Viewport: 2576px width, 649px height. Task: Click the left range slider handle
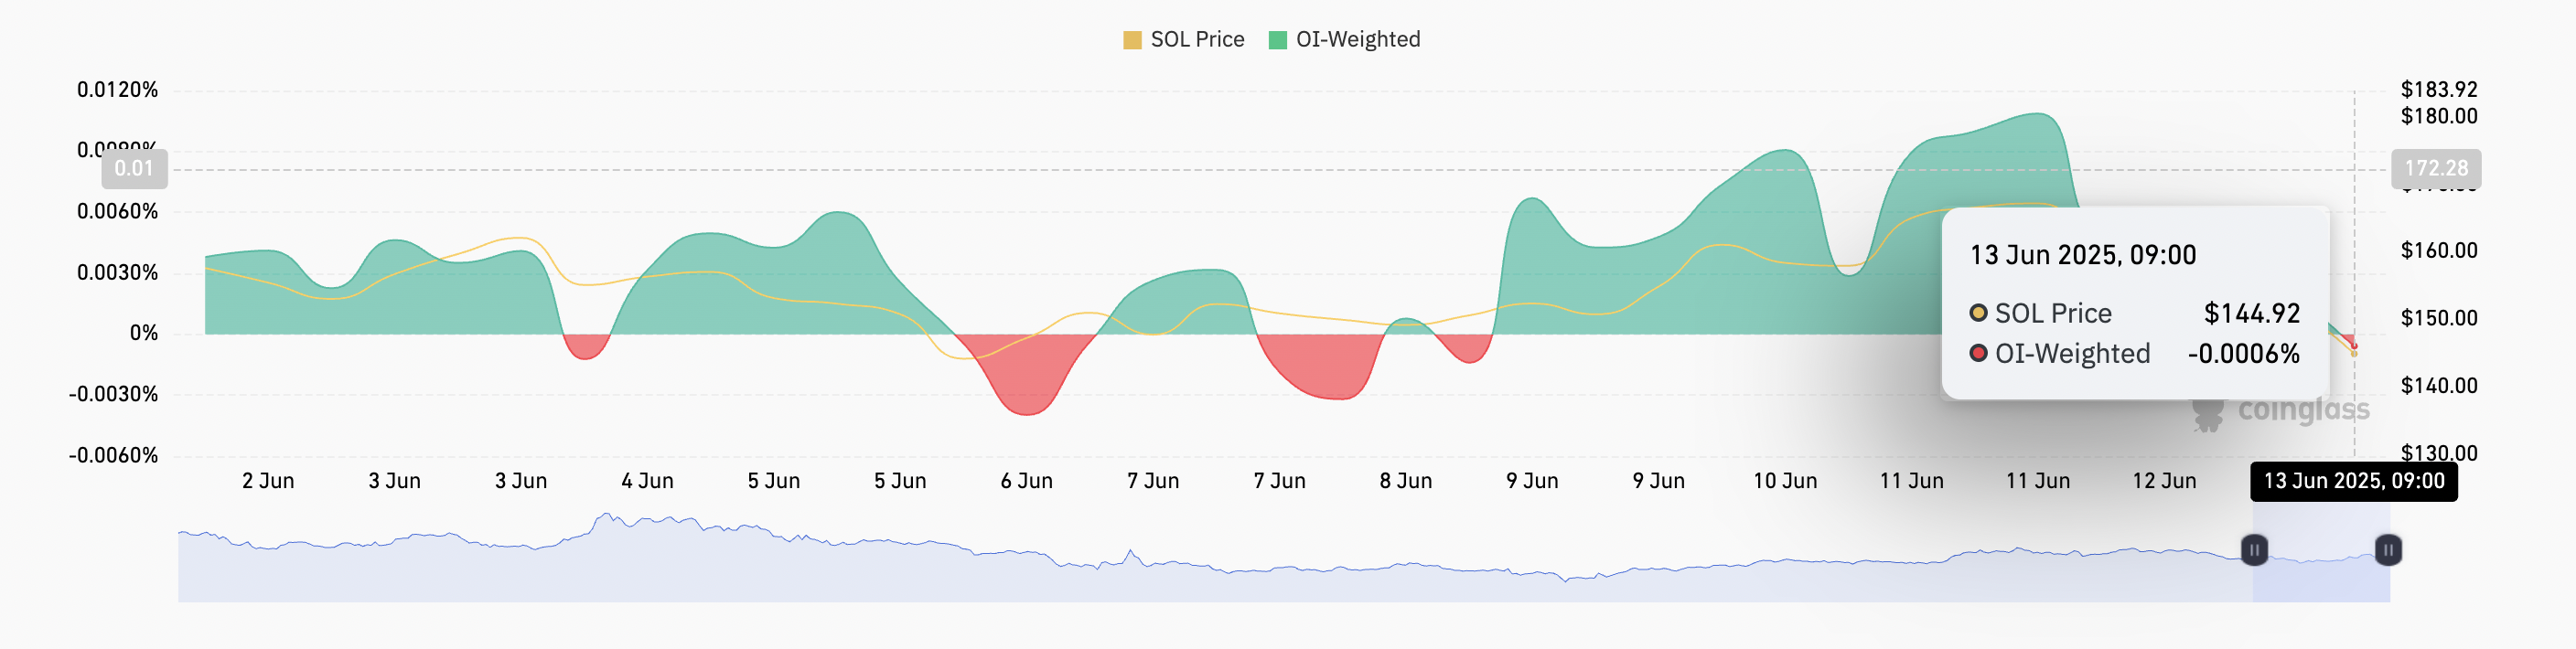click(2253, 549)
